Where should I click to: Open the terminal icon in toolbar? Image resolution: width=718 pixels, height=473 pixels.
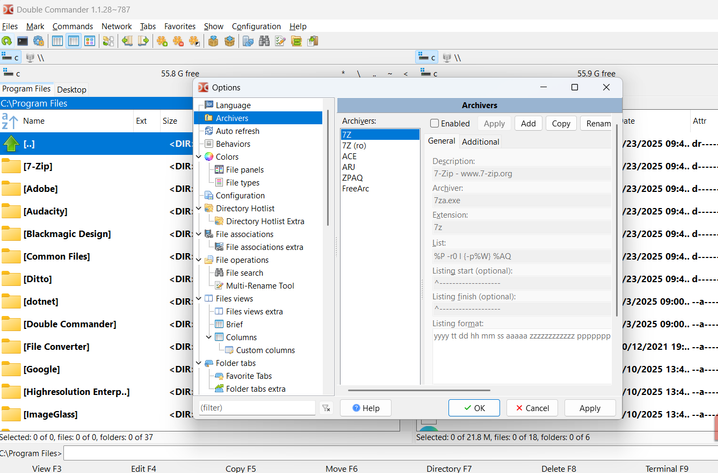[x=22, y=41]
